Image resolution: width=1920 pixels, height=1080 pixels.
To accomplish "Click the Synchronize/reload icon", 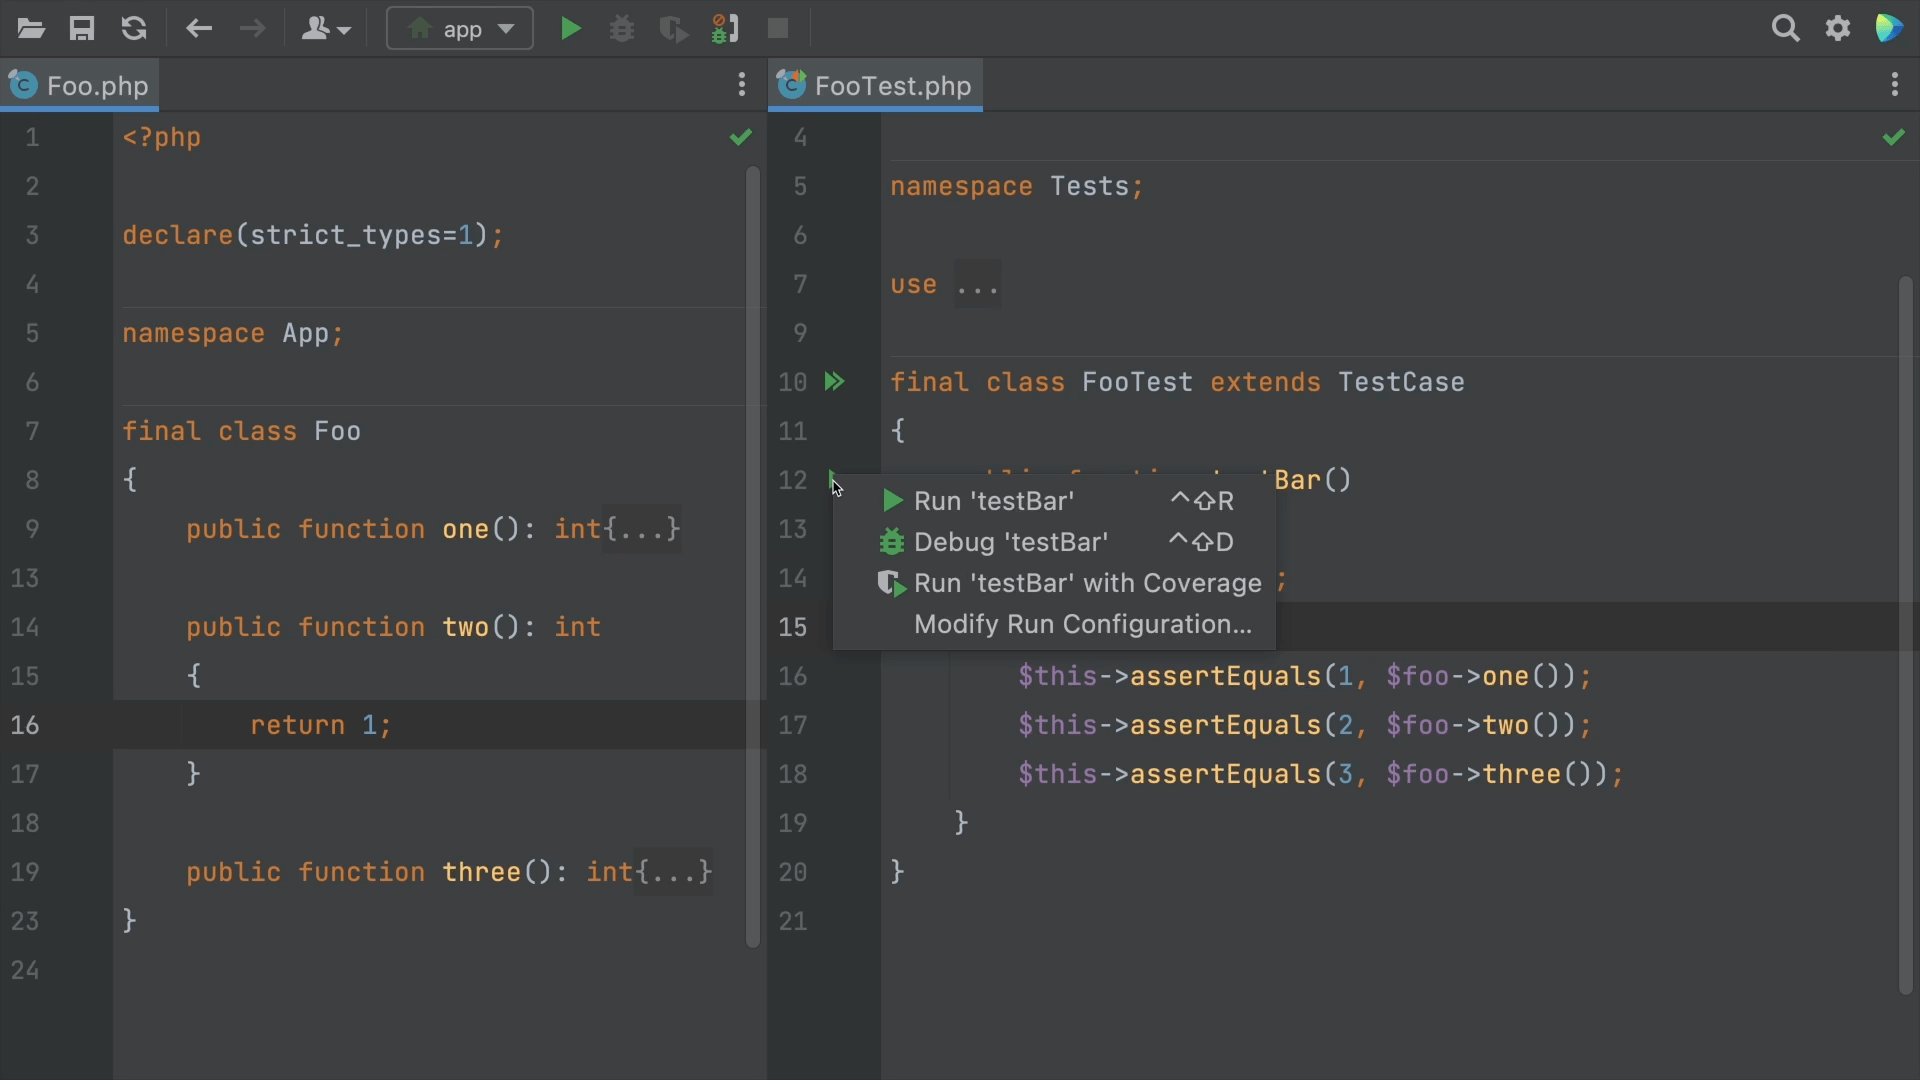I will (134, 29).
